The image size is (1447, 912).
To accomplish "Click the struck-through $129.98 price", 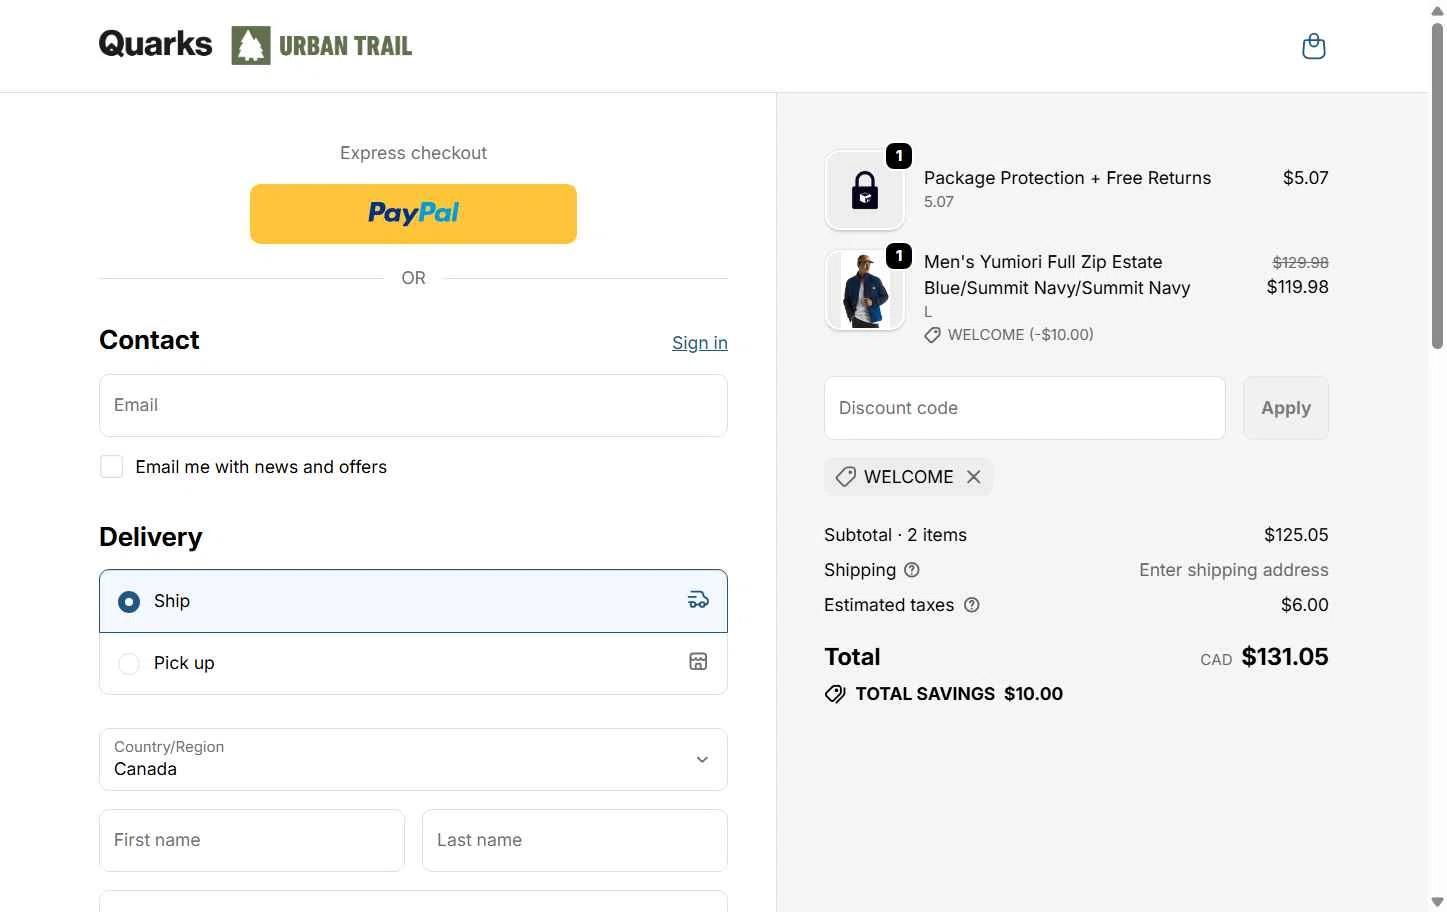I will tap(1300, 263).
